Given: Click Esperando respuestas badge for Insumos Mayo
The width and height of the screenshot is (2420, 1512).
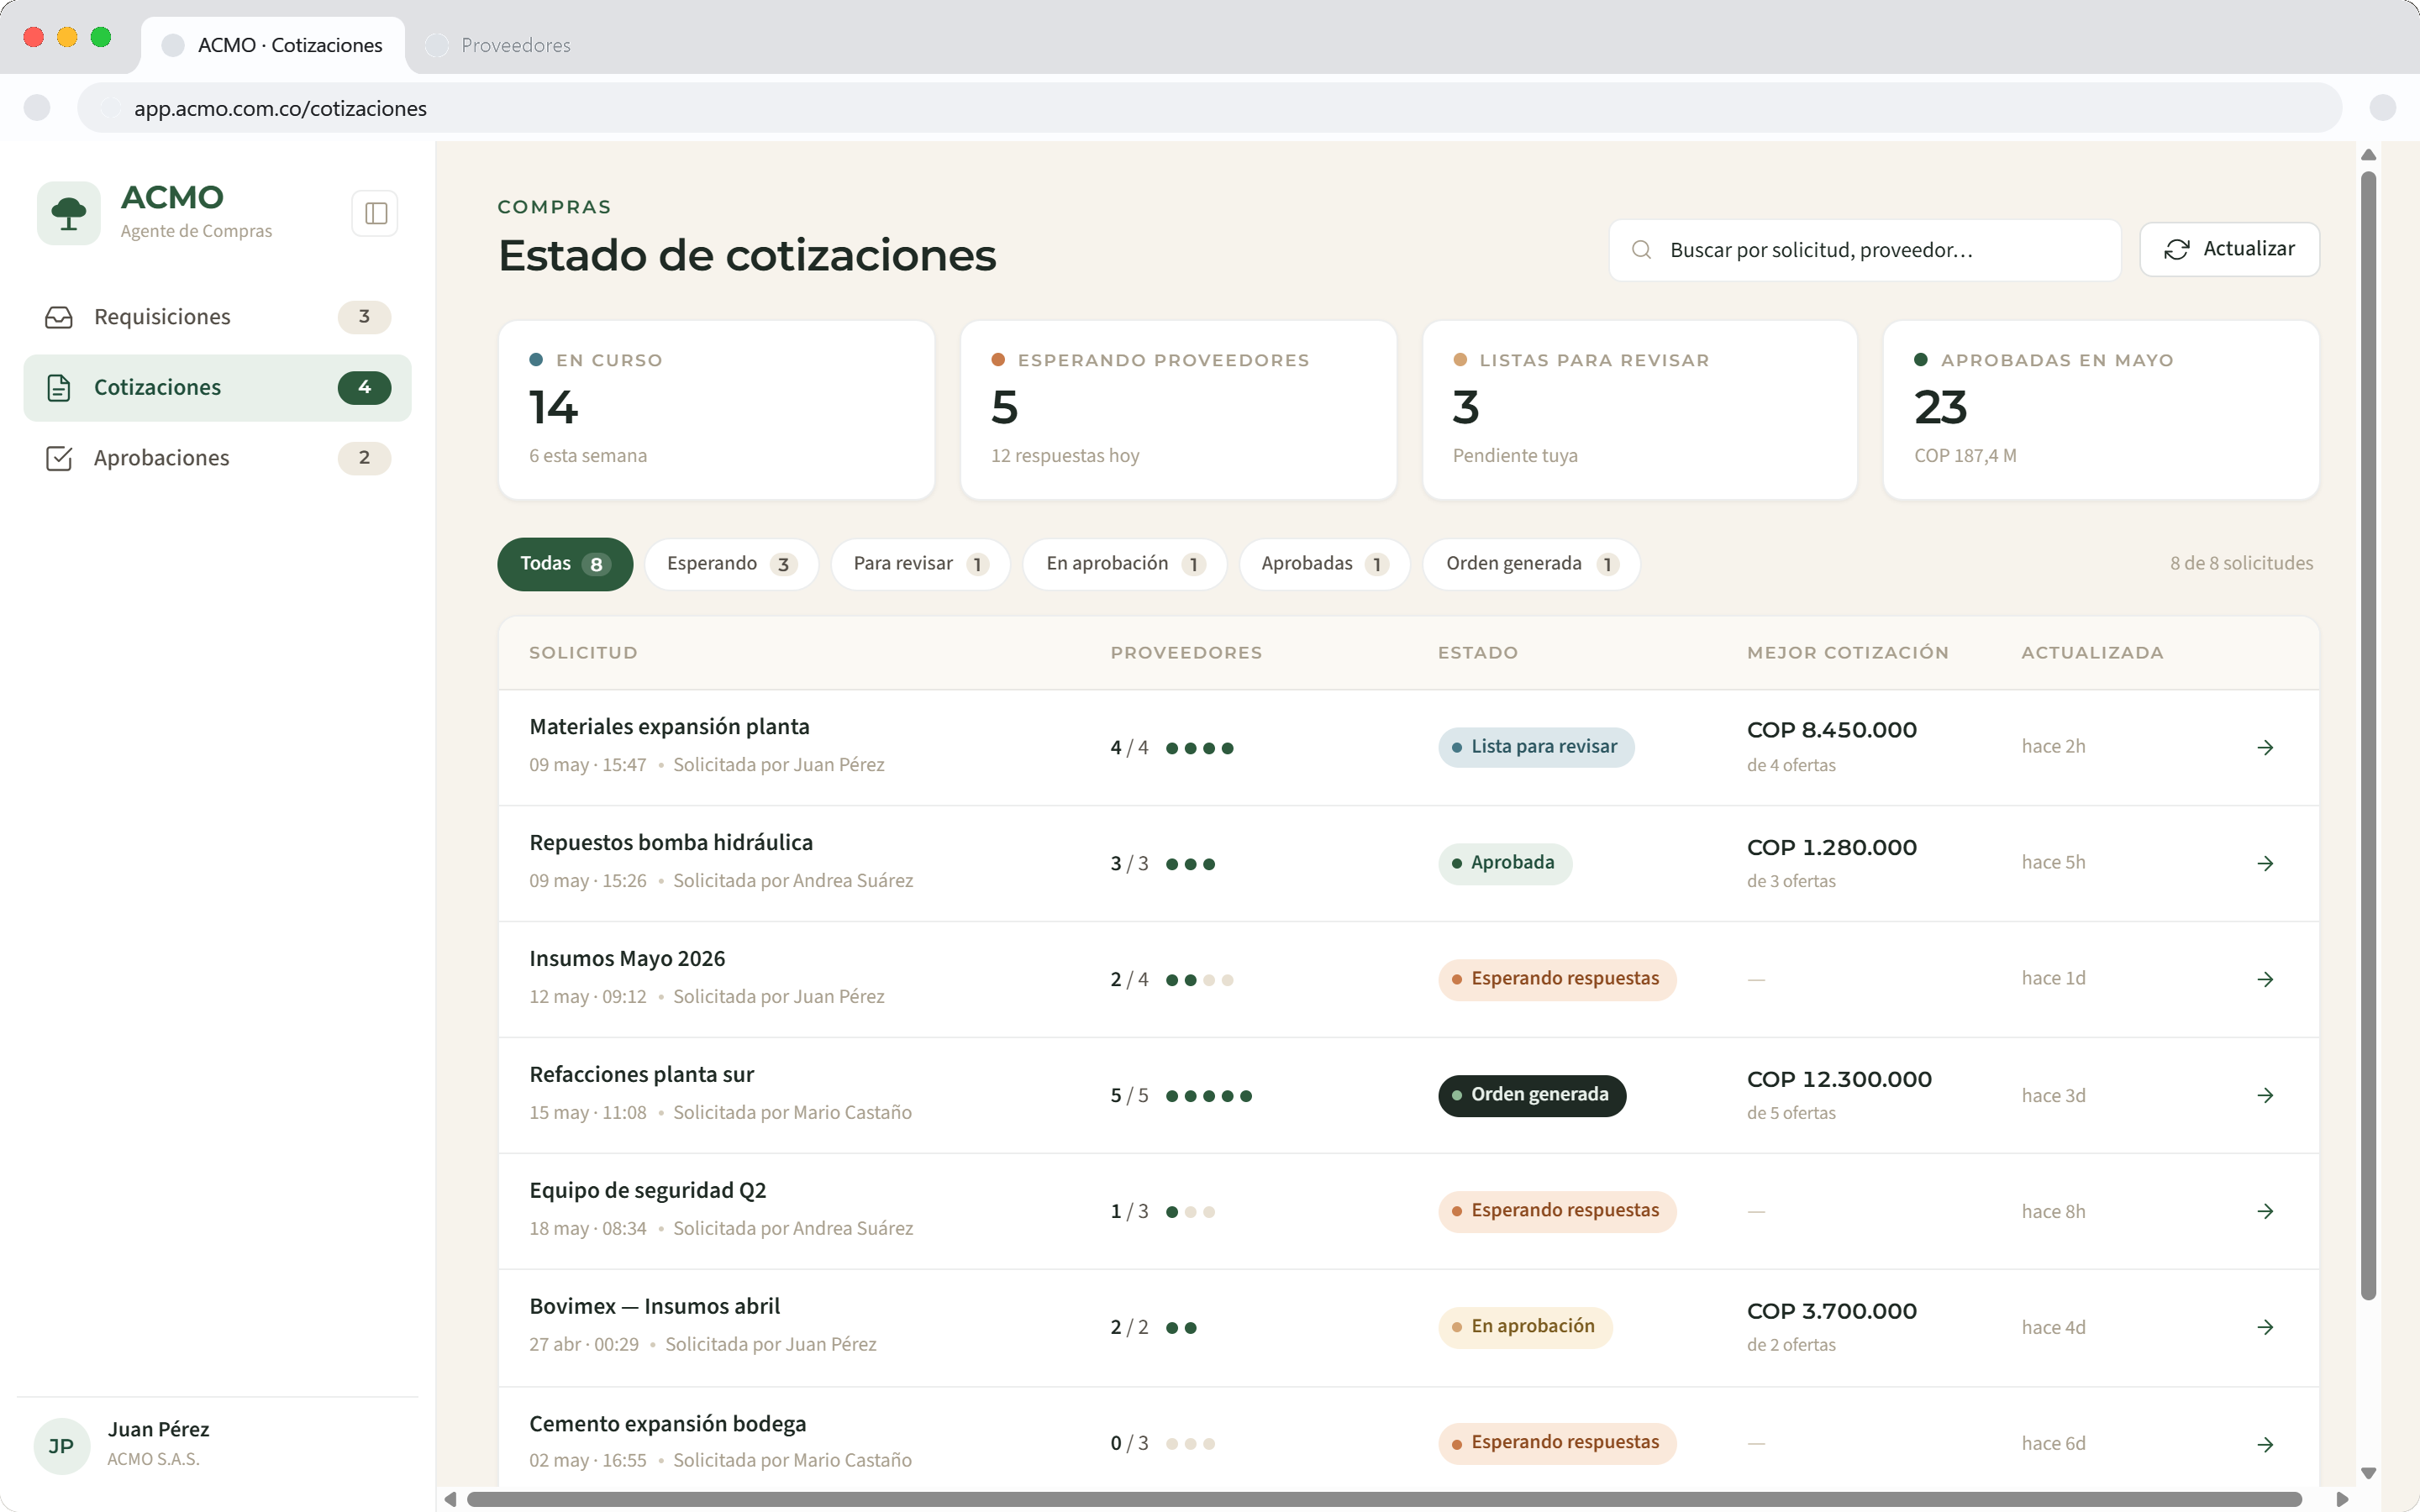Looking at the screenshot, I should (x=1557, y=979).
